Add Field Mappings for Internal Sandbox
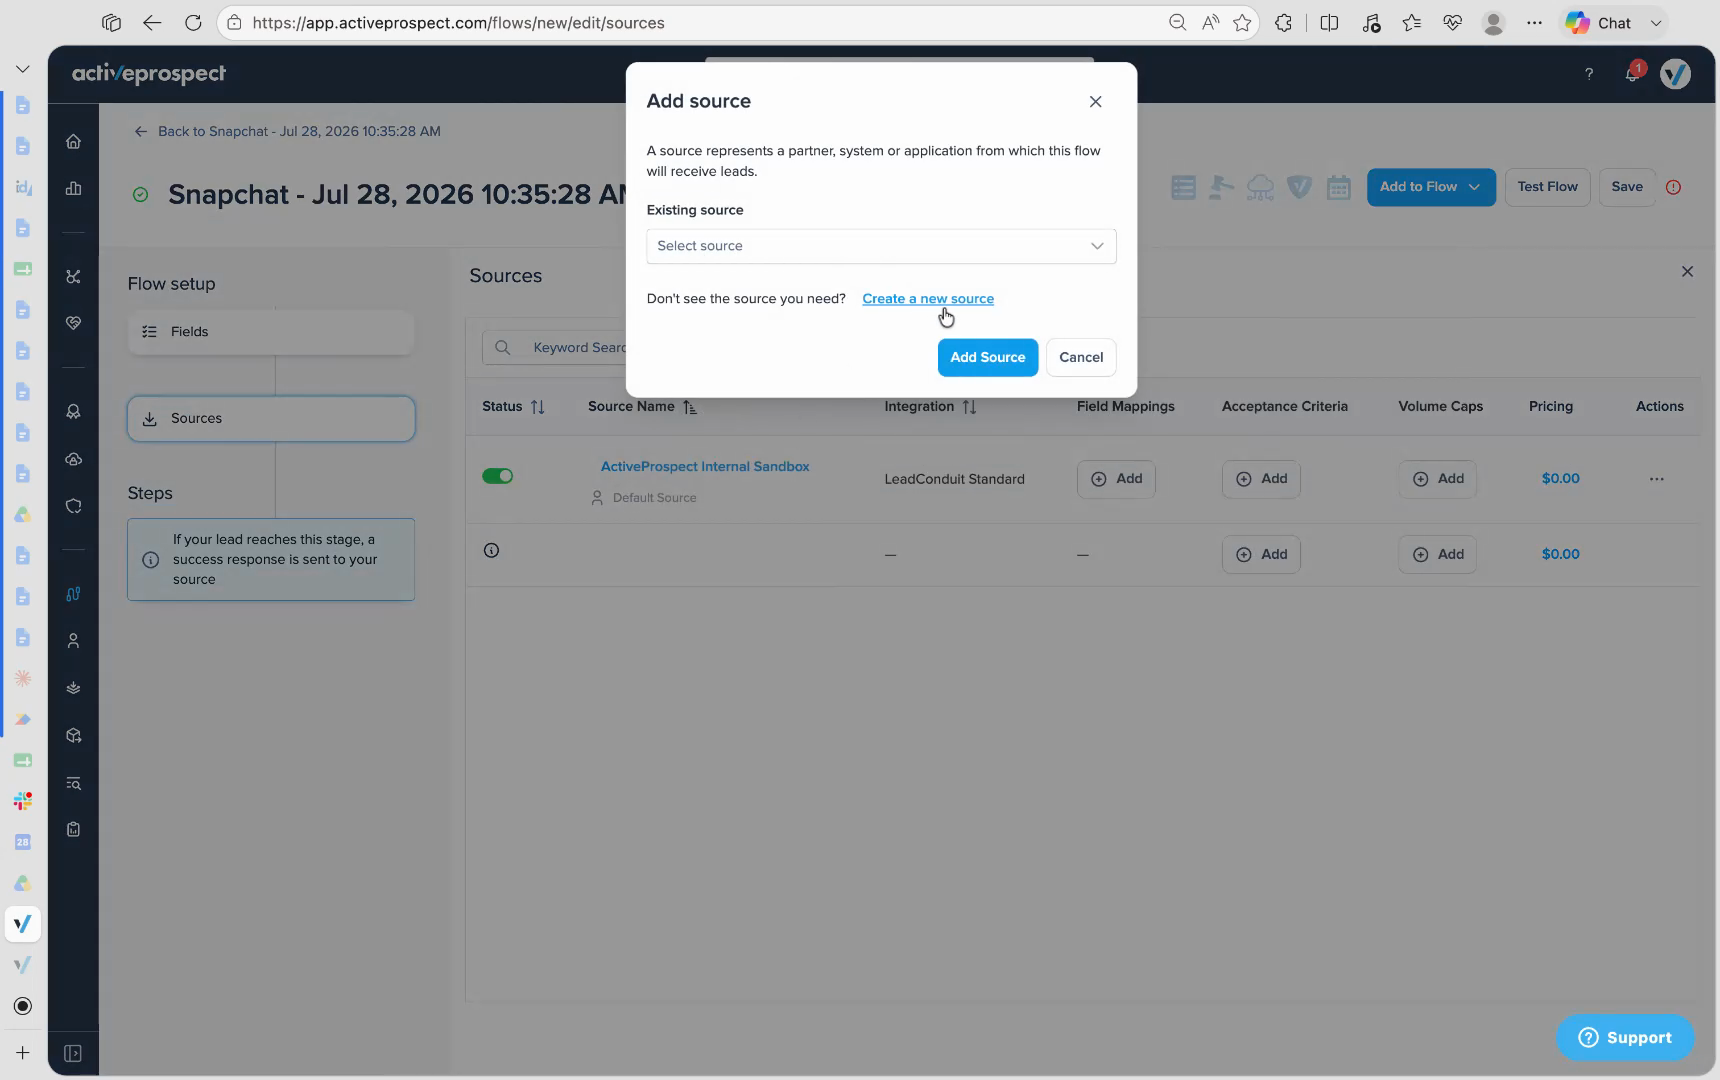This screenshot has width=1720, height=1080. 1116,479
